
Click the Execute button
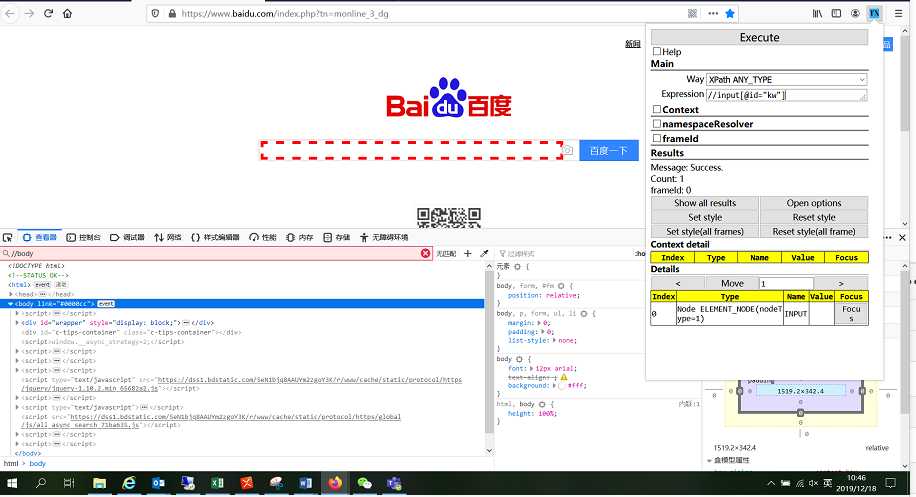pyautogui.click(x=759, y=37)
